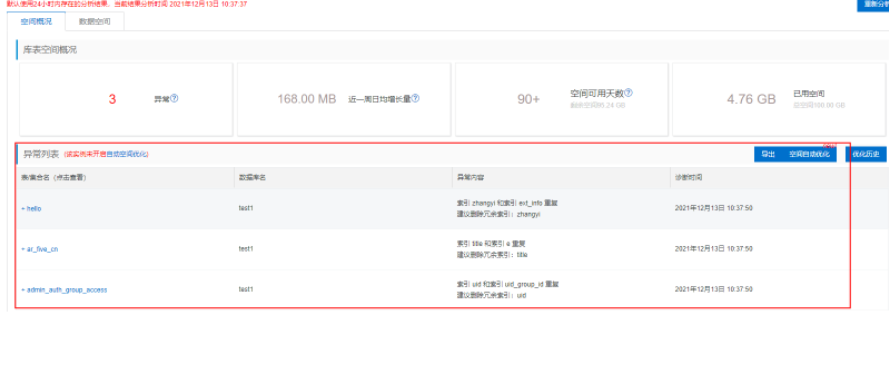
Task: Click the diagnosis time in ar_five_cn row
Action: [714, 249]
